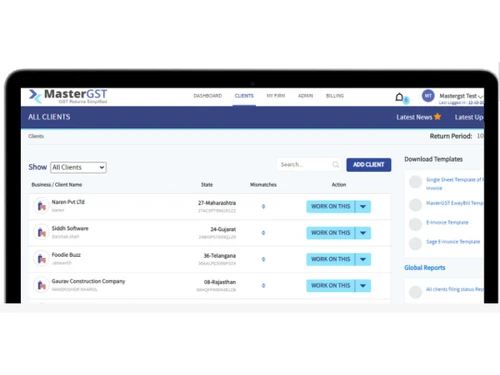
Task: Click Work On This for Naren Pvt Ltd
Action: click(x=331, y=207)
